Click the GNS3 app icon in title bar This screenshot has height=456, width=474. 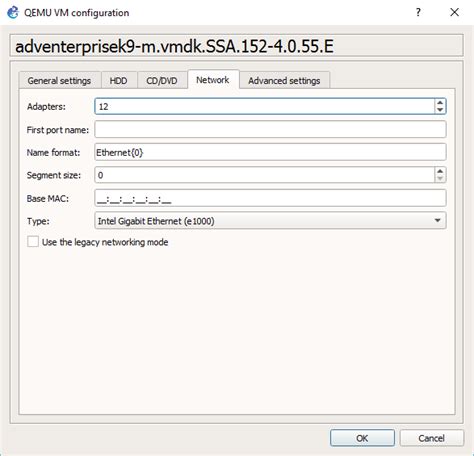(13, 13)
